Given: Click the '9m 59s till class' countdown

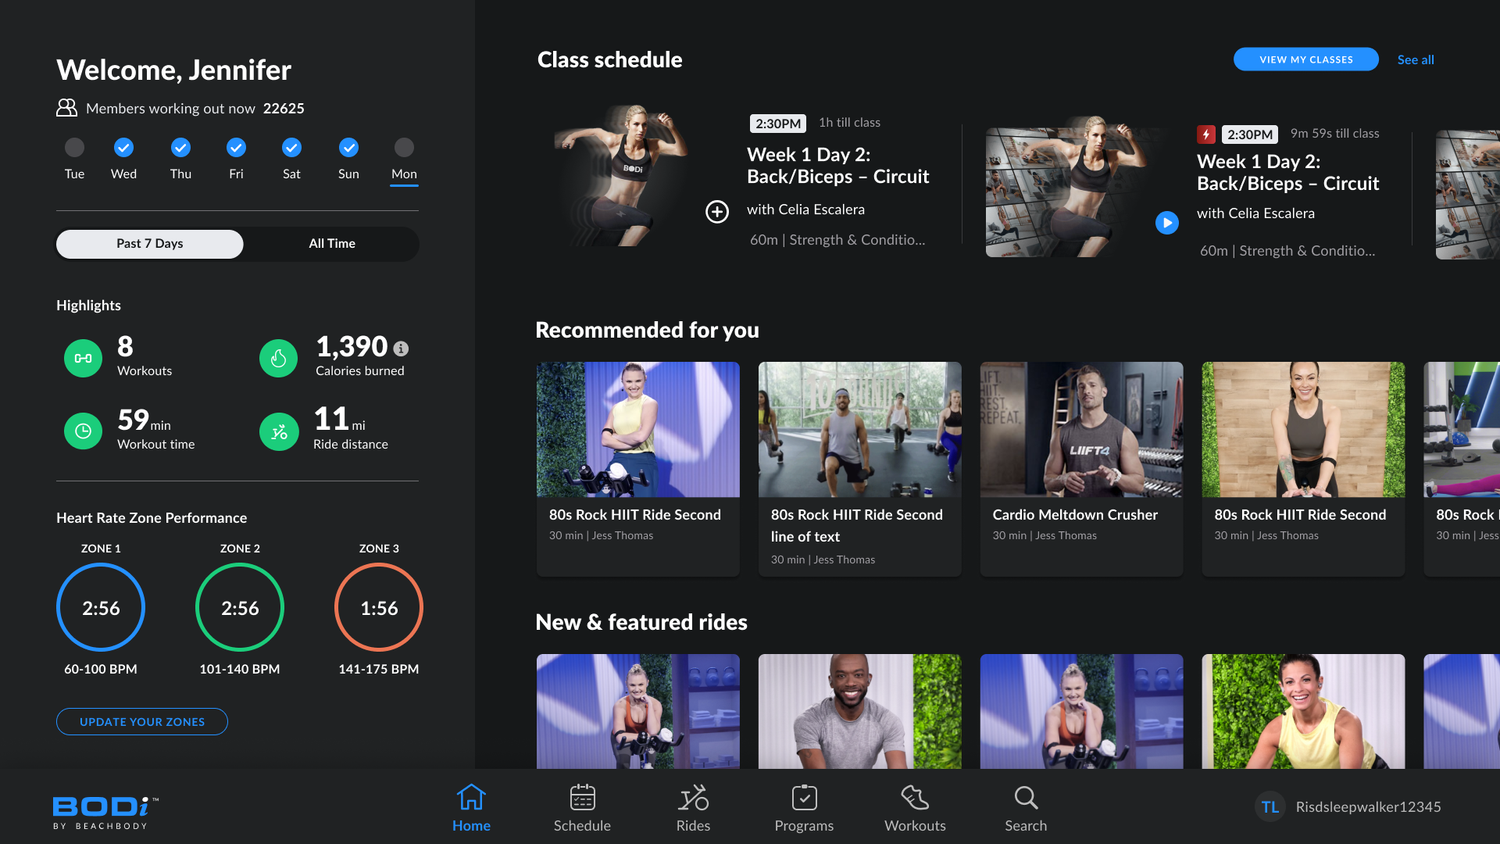Looking at the screenshot, I should pos(1335,134).
